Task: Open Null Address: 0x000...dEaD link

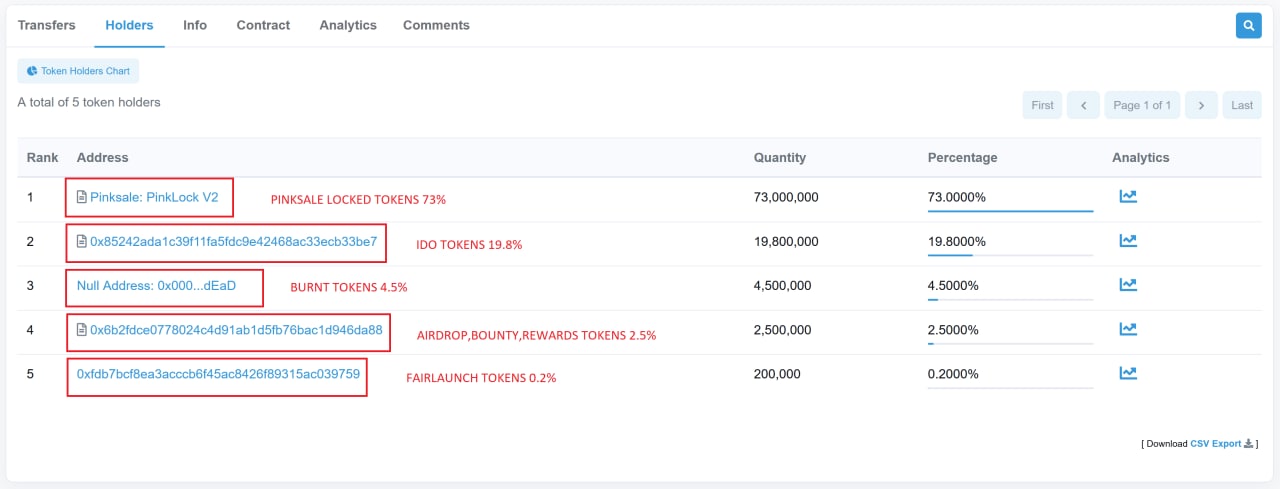Action: pyautogui.click(x=156, y=286)
